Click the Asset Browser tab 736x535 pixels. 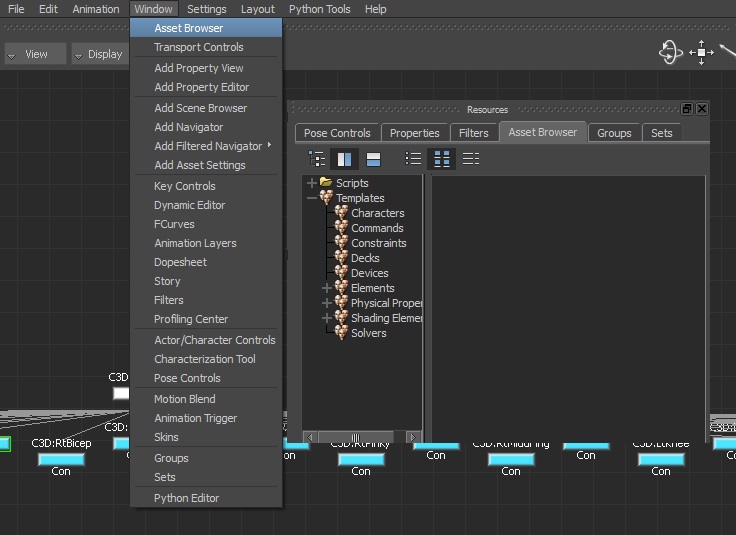tap(543, 132)
